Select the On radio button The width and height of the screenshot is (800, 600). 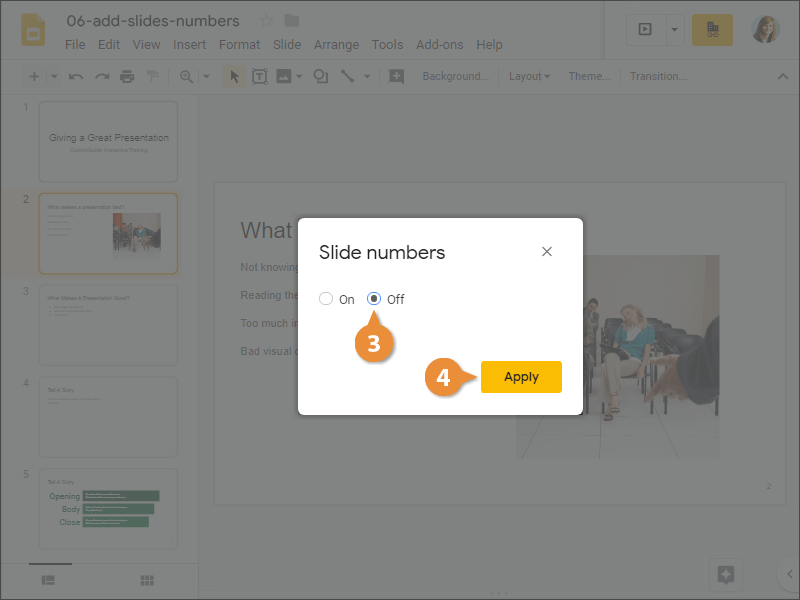[x=326, y=299]
